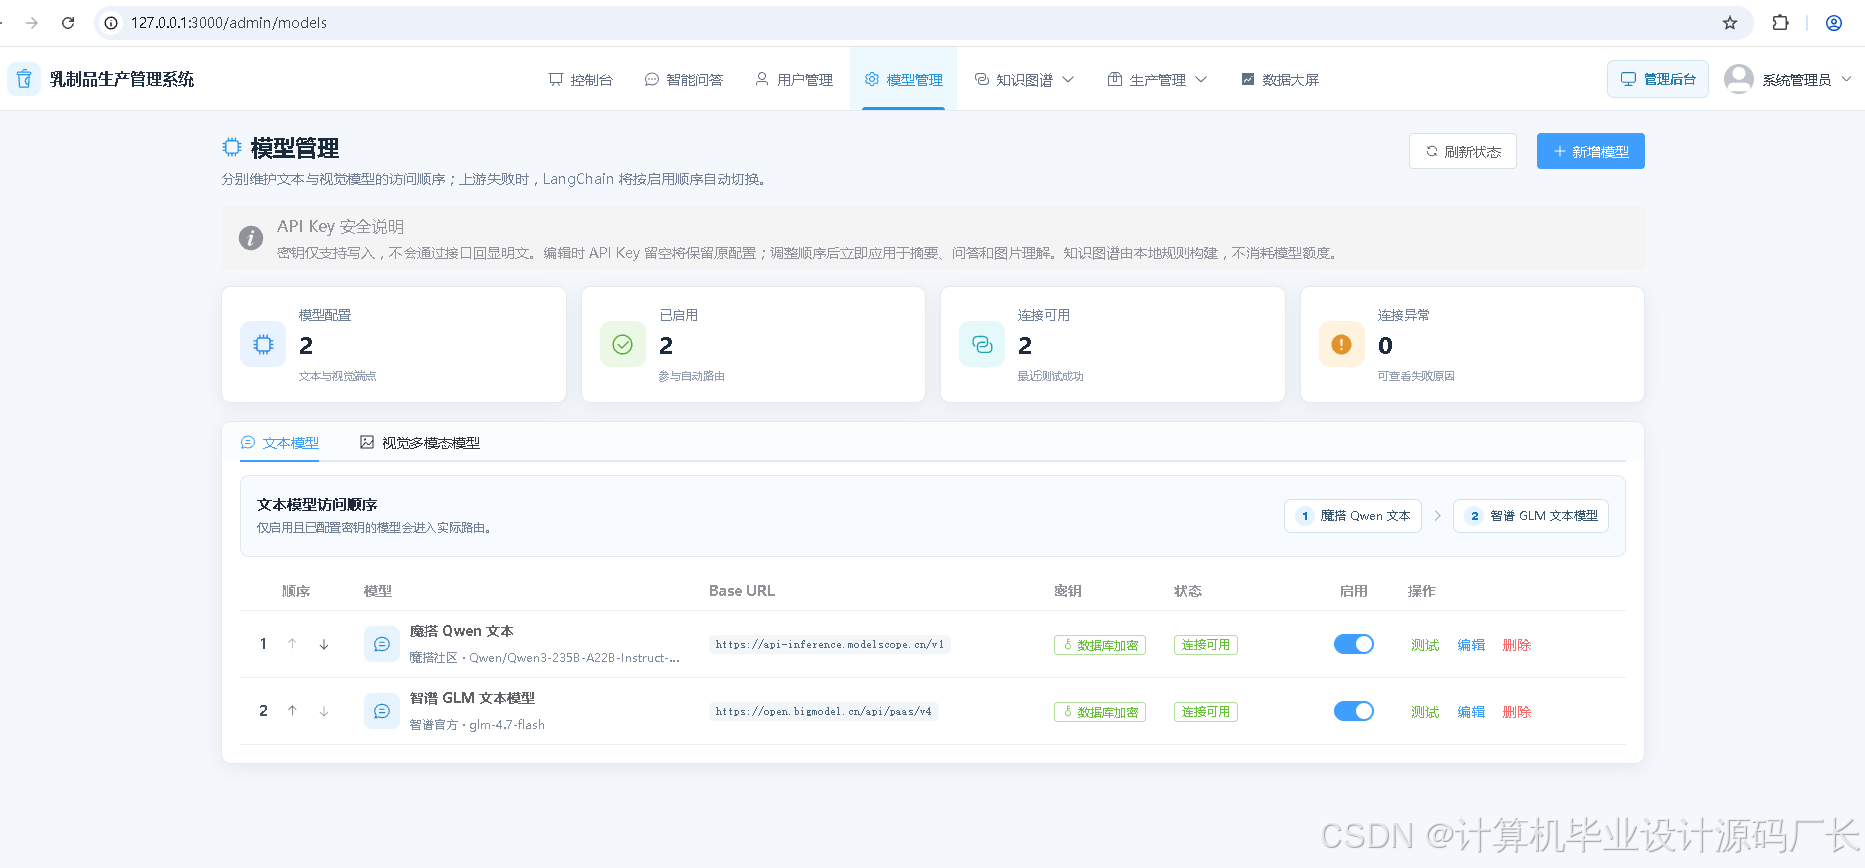The image size is (1865, 868).
Task: Delete the 魔搭 Qwen 文本 model
Action: pyautogui.click(x=1517, y=645)
